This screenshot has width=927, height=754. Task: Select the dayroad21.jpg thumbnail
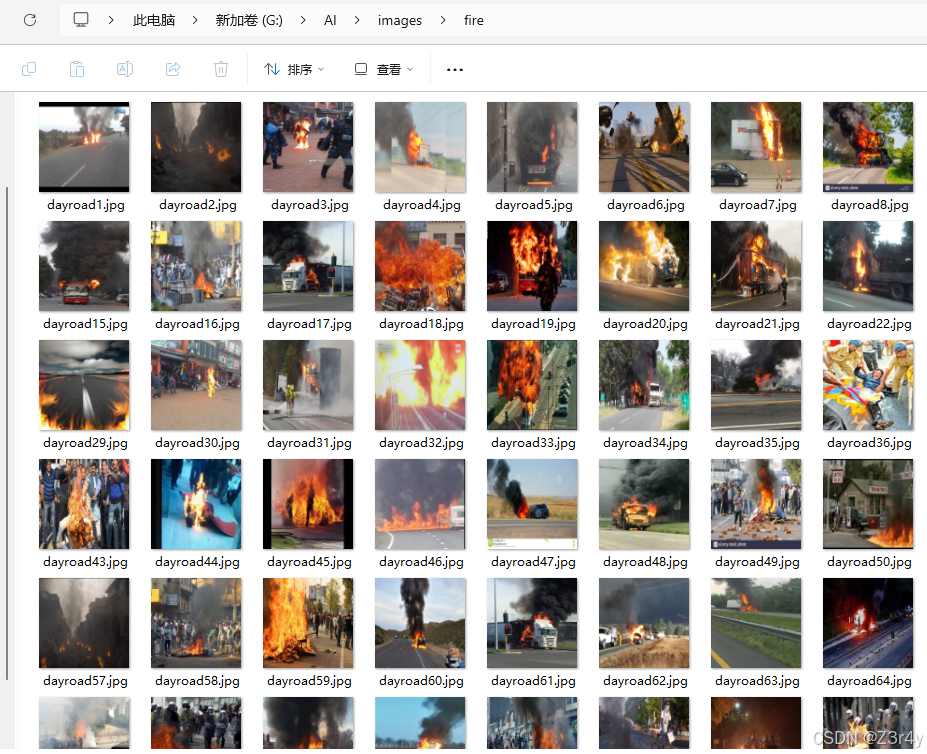(x=756, y=266)
